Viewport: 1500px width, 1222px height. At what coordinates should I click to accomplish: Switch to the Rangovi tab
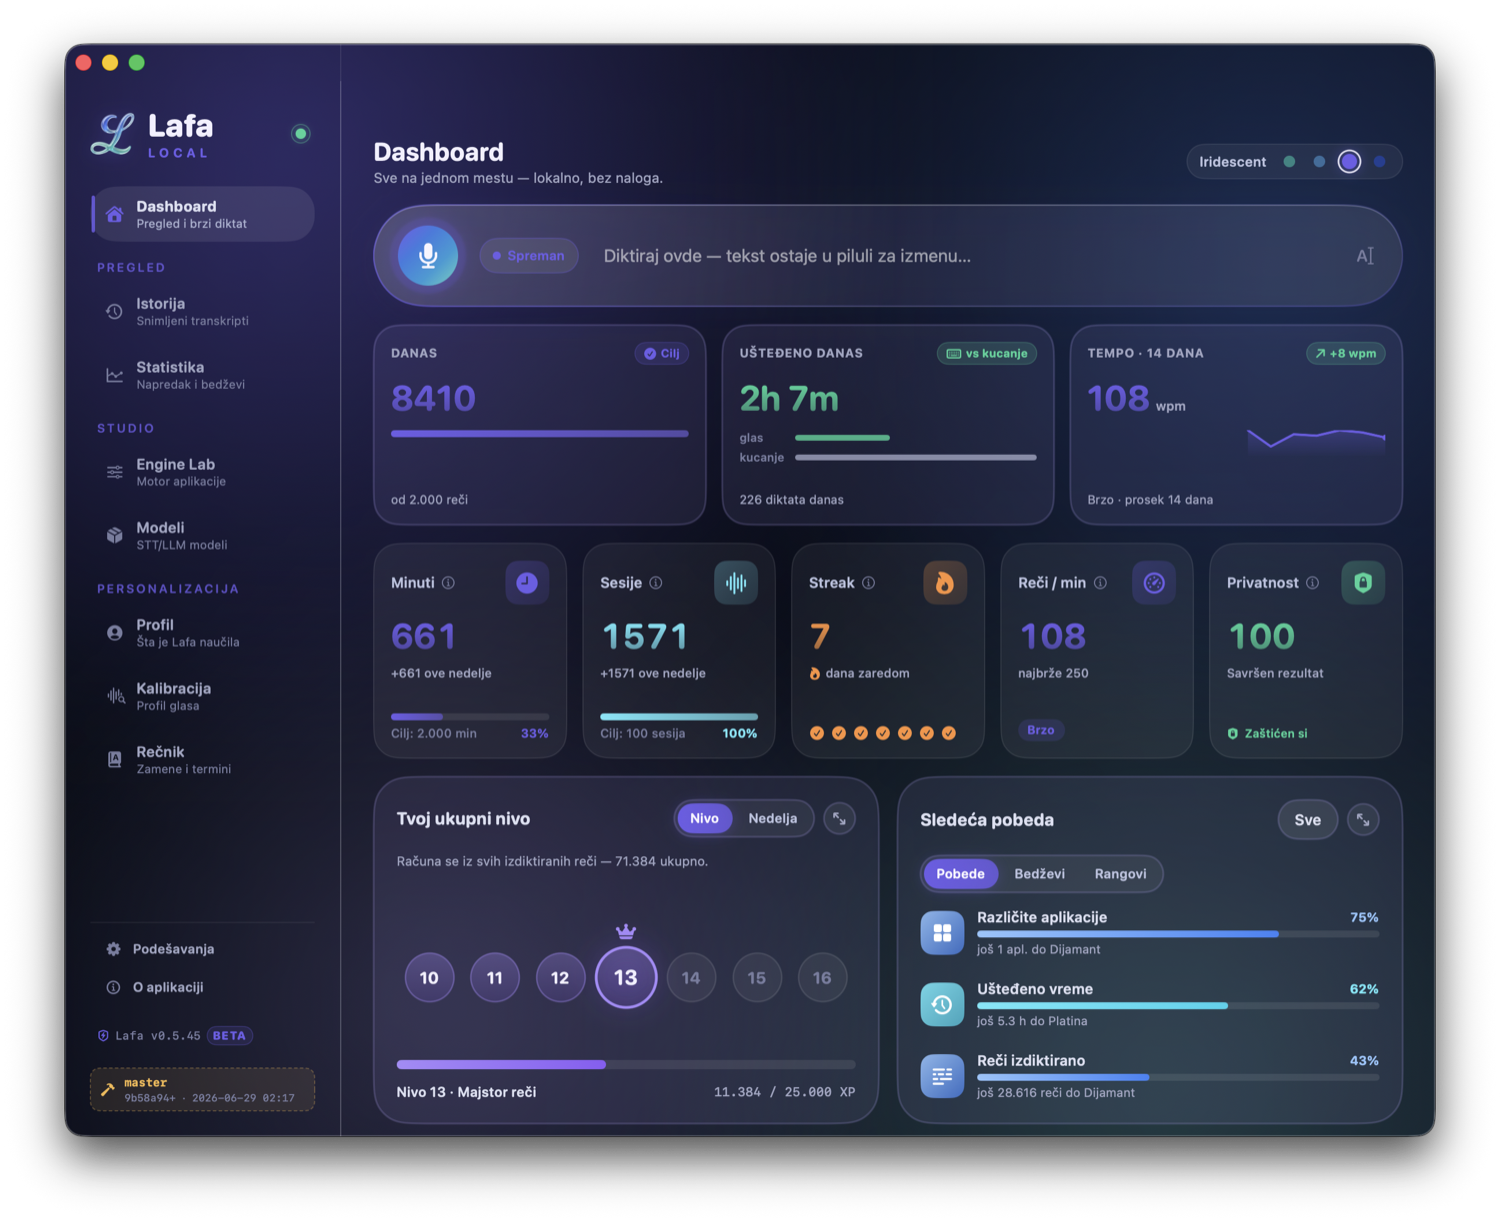pyautogui.click(x=1120, y=874)
